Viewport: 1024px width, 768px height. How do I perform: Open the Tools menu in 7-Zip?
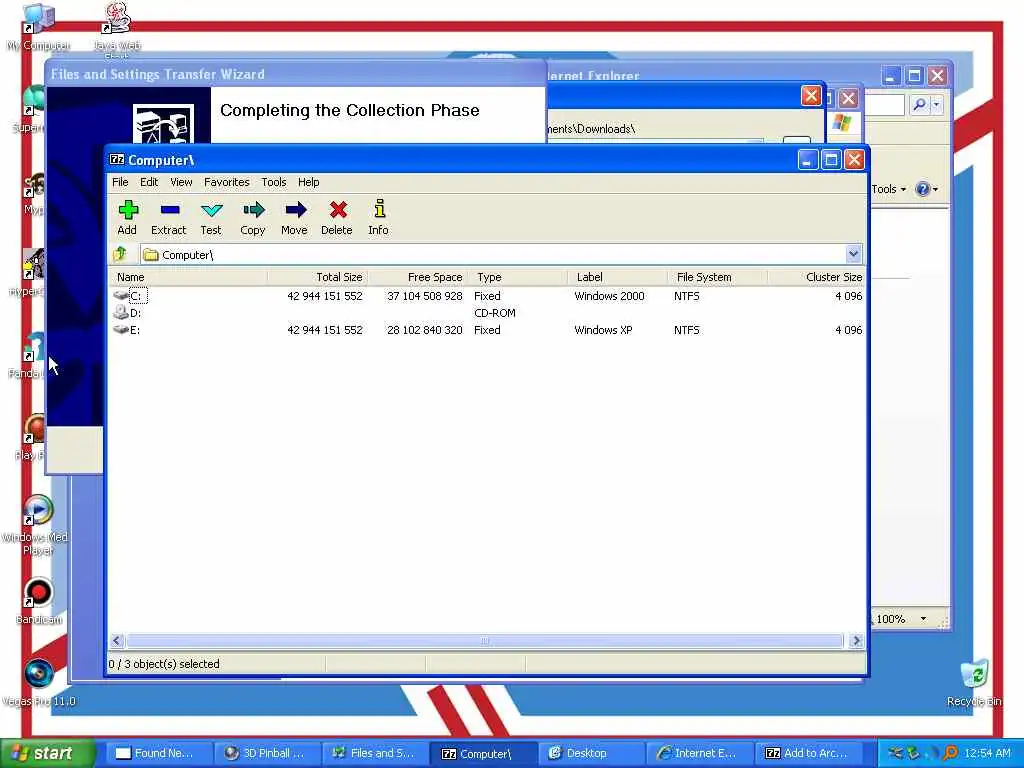click(274, 182)
